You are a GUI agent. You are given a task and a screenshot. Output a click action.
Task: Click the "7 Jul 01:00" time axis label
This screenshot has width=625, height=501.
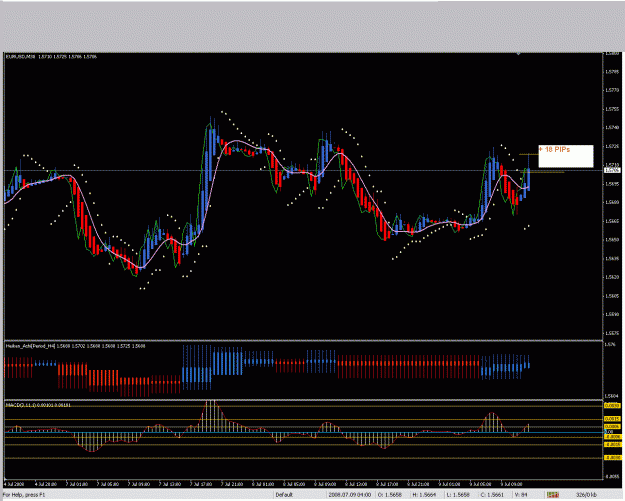pos(77,484)
